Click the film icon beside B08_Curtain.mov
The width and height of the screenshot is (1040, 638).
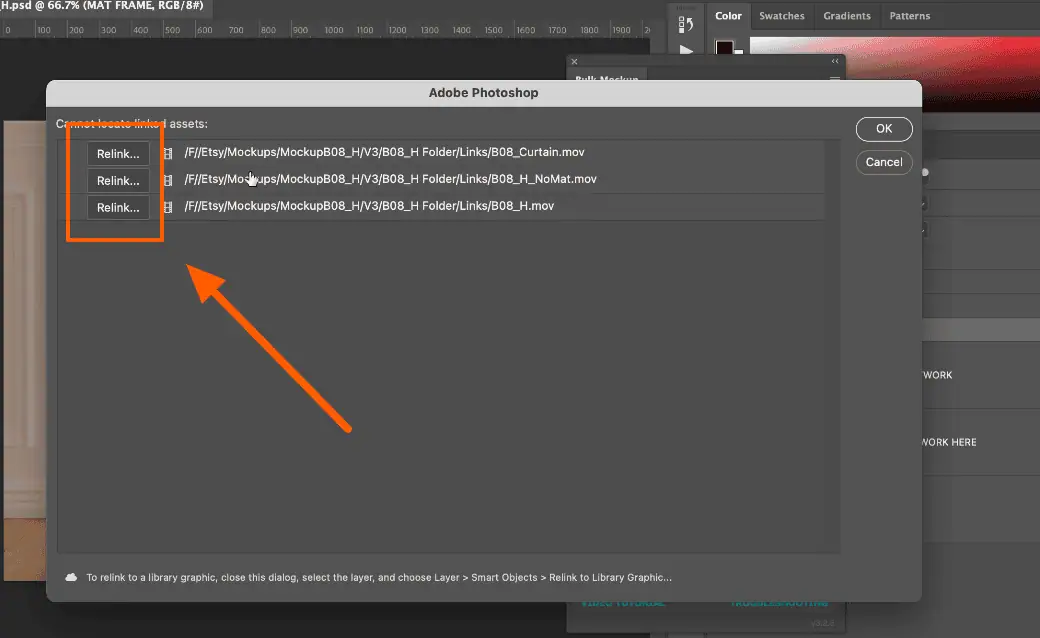point(167,153)
